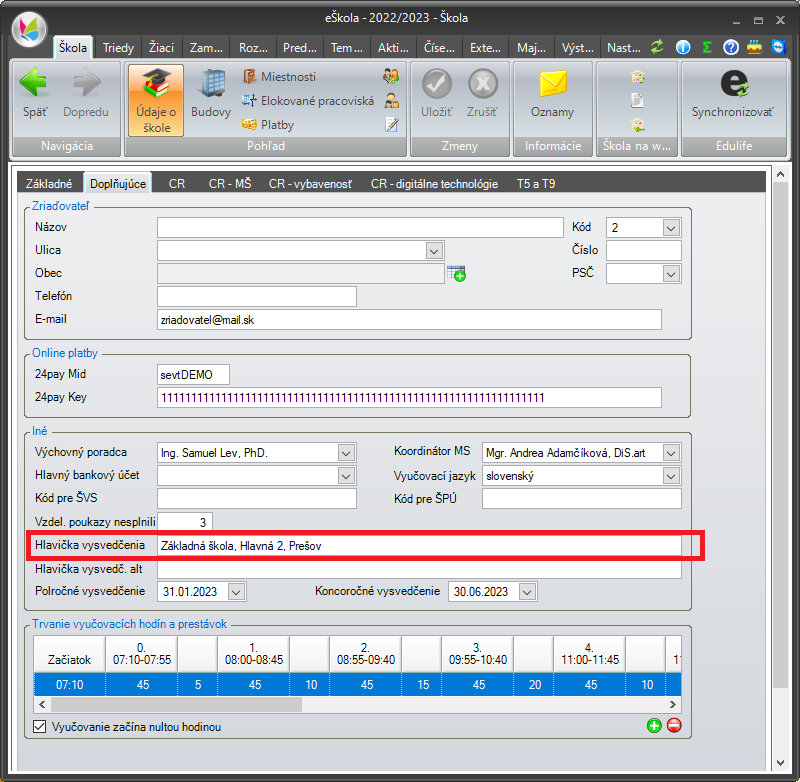Click the blue info icon in tab bar

click(x=683, y=47)
